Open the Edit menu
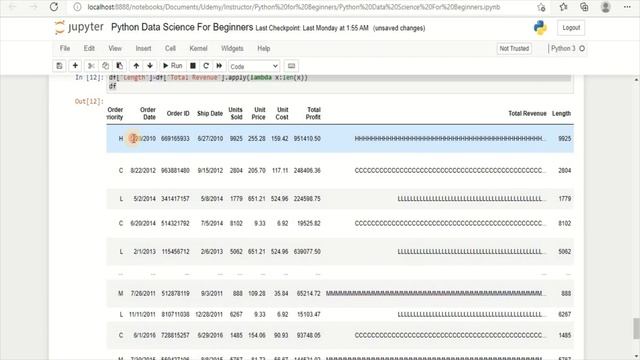Image resolution: width=640 pixels, height=360 pixels. [x=89, y=48]
